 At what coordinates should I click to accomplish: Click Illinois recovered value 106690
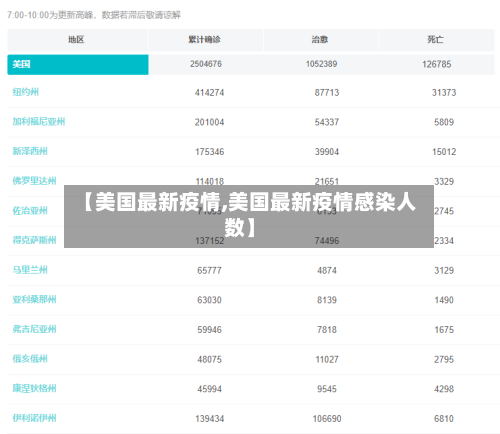tap(327, 419)
